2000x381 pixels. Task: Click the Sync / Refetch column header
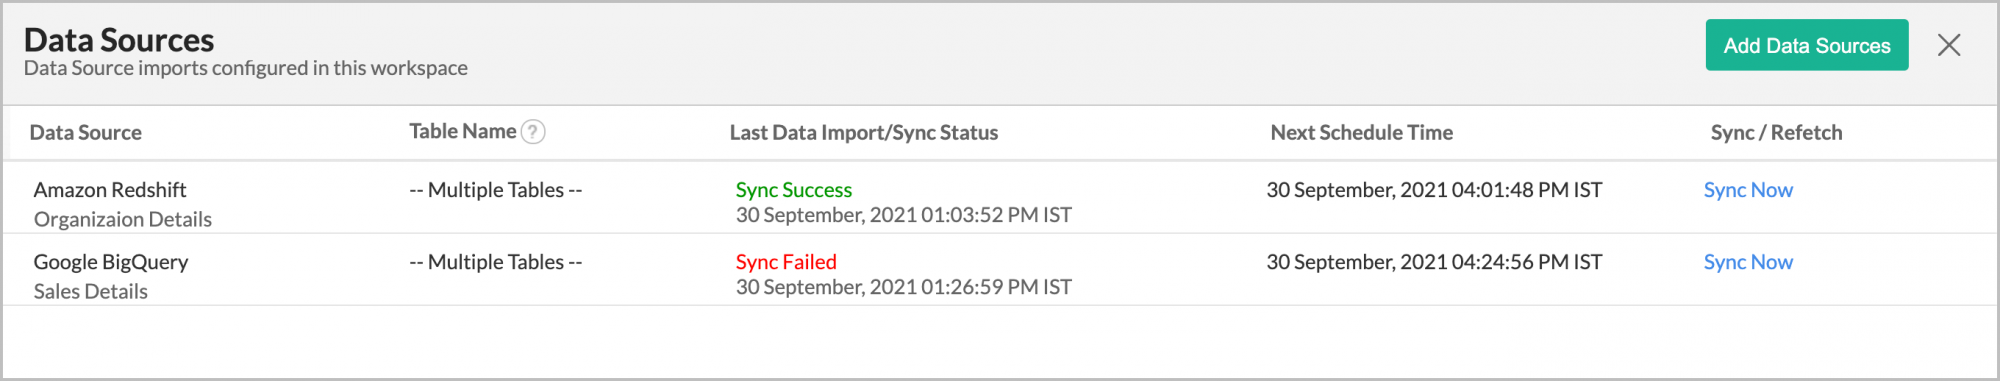coord(1776,132)
